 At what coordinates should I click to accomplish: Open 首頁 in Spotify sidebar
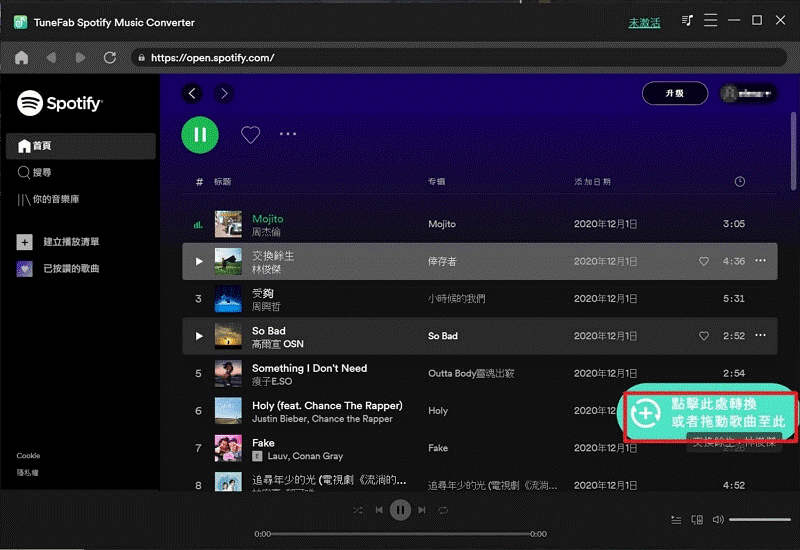81,146
